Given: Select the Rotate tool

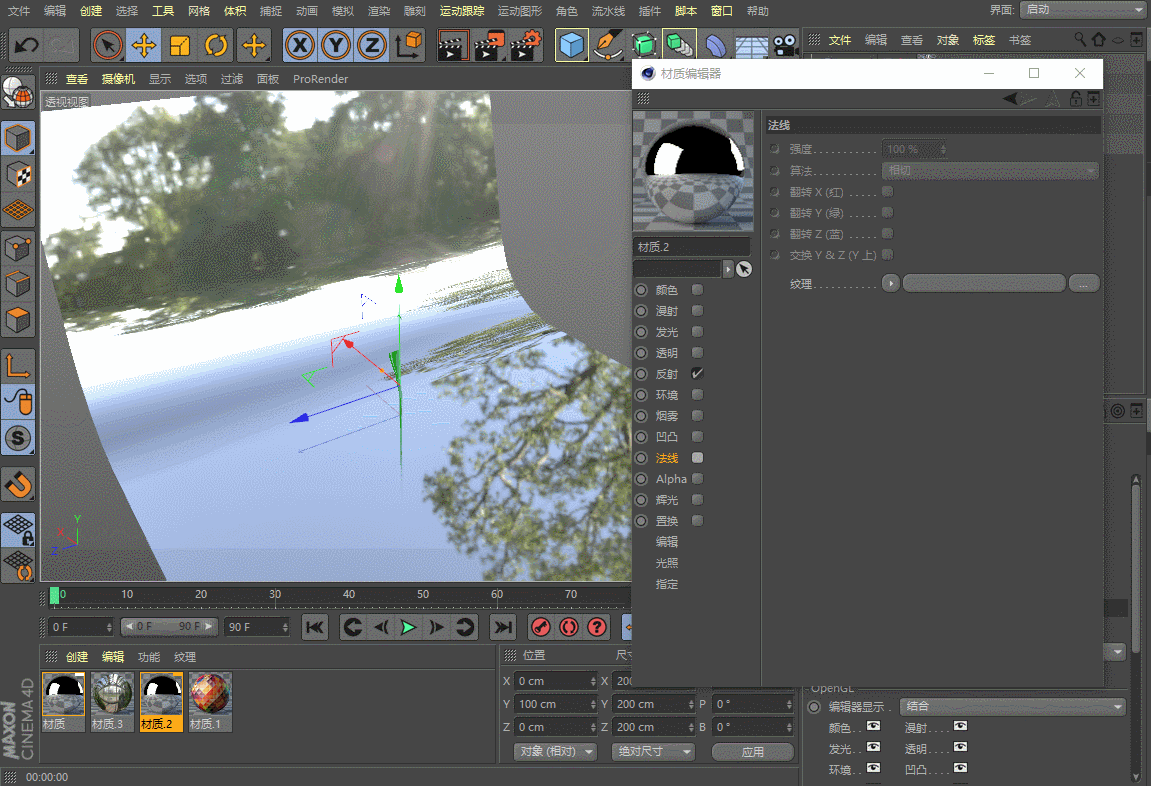Looking at the screenshot, I should point(216,46).
